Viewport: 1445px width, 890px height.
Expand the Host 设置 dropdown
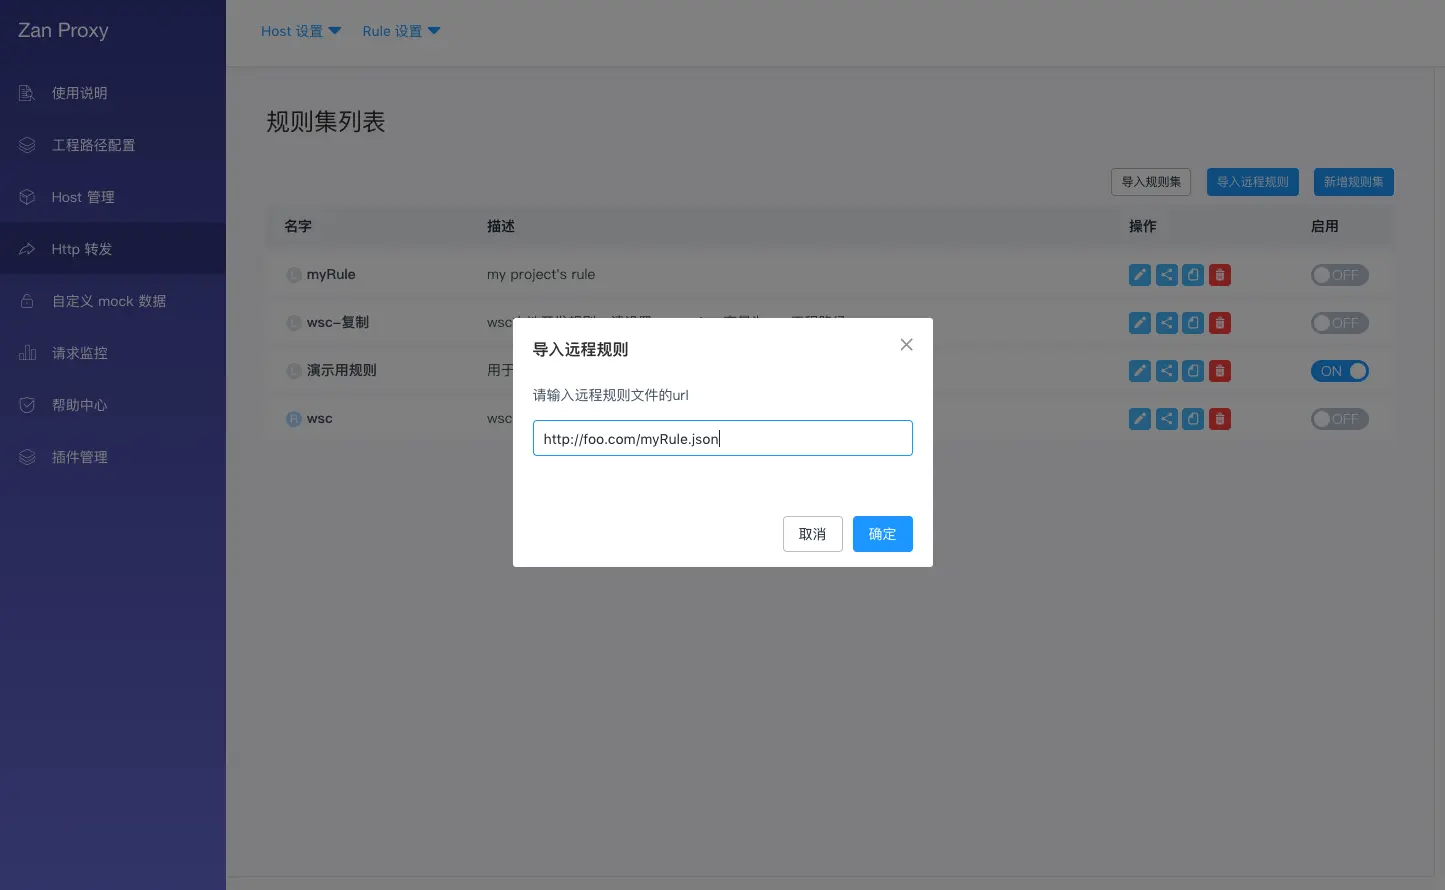coord(300,31)
